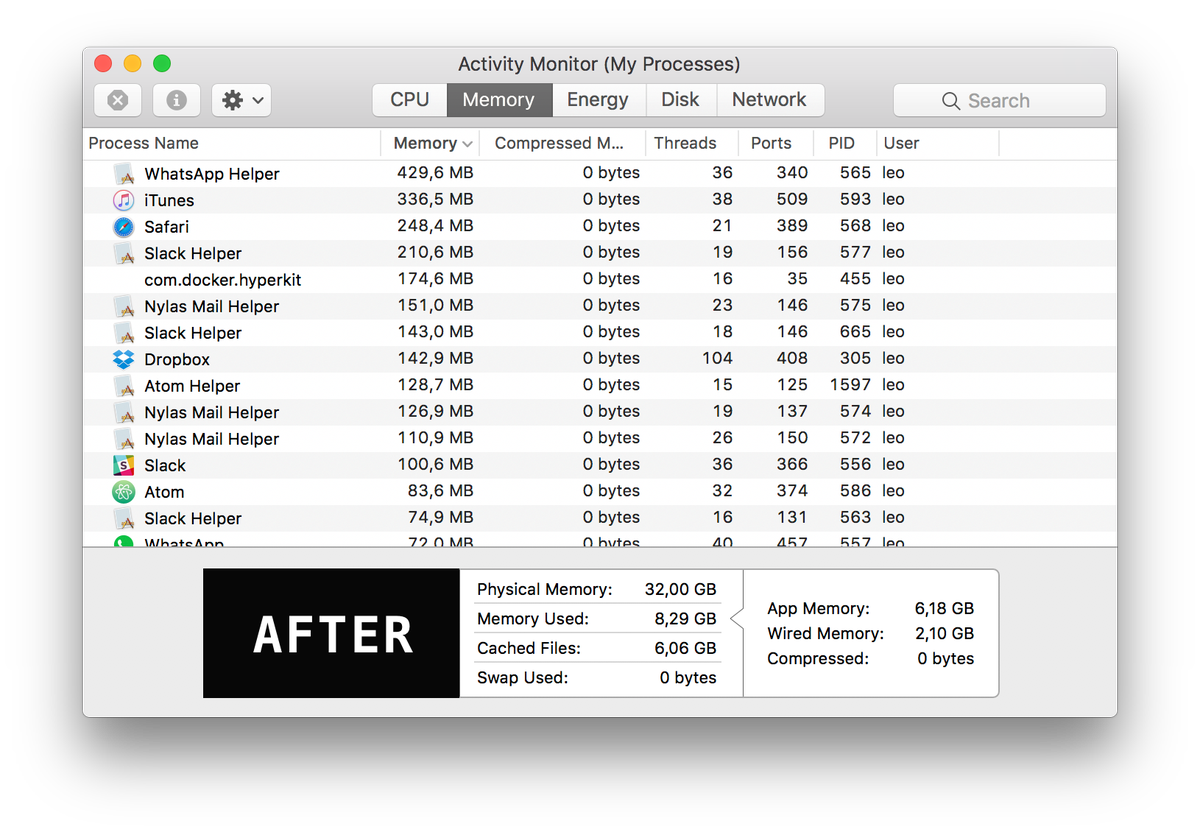Click the WhatsApp Helper process icon

click(x=124, y=173)
